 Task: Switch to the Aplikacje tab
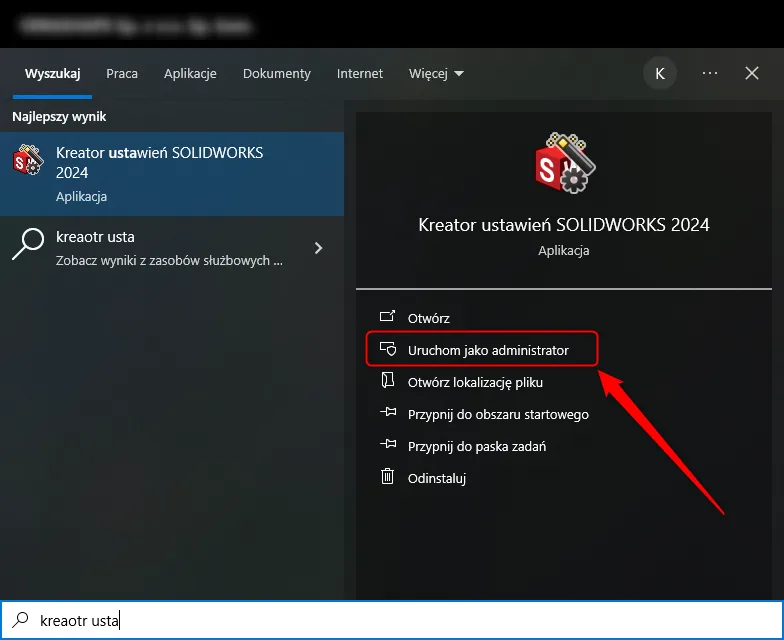click(x=190, y=74)
